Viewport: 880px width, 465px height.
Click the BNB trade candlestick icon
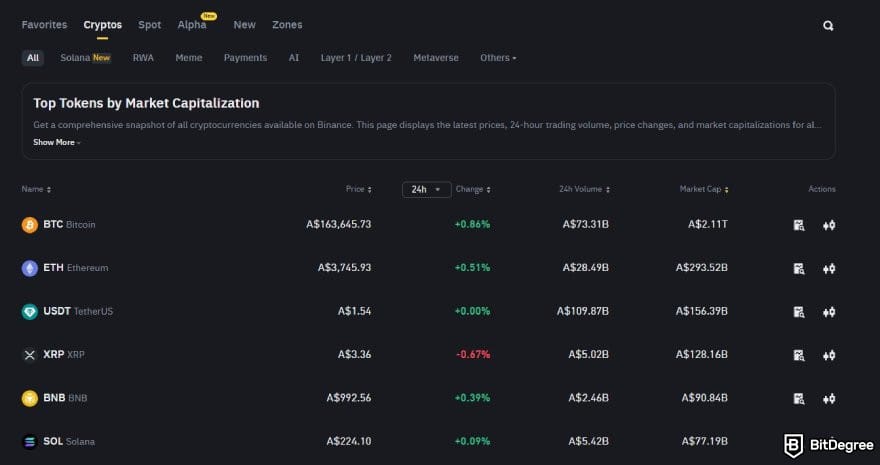click(829, 399)
